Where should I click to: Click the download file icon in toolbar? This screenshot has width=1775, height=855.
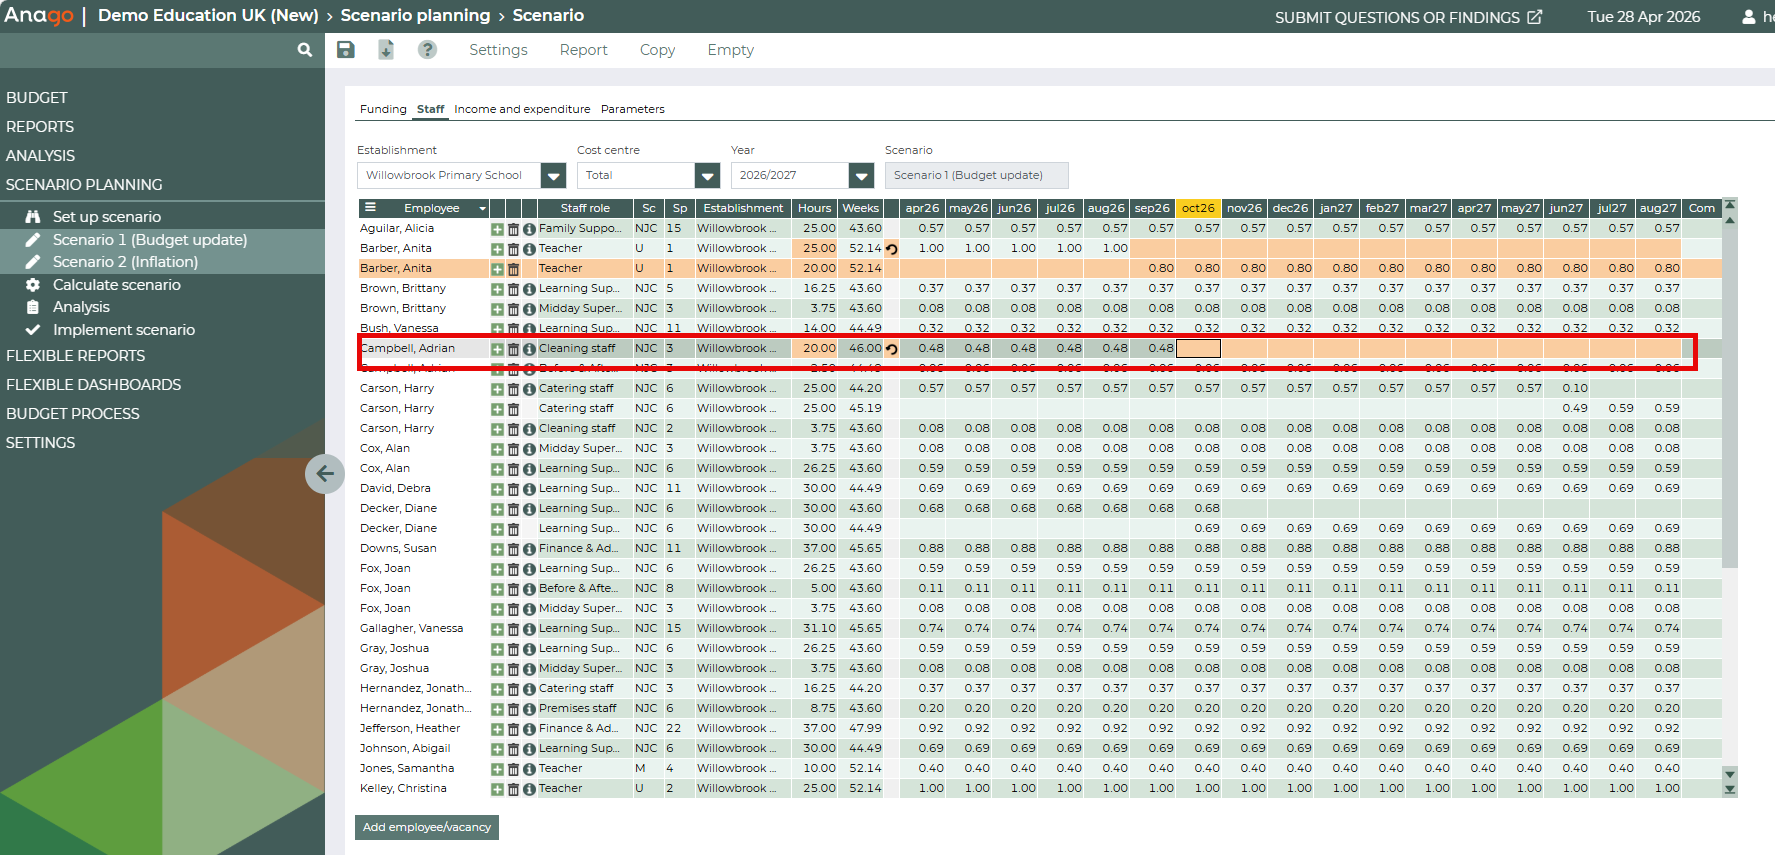tap(386, 50)
